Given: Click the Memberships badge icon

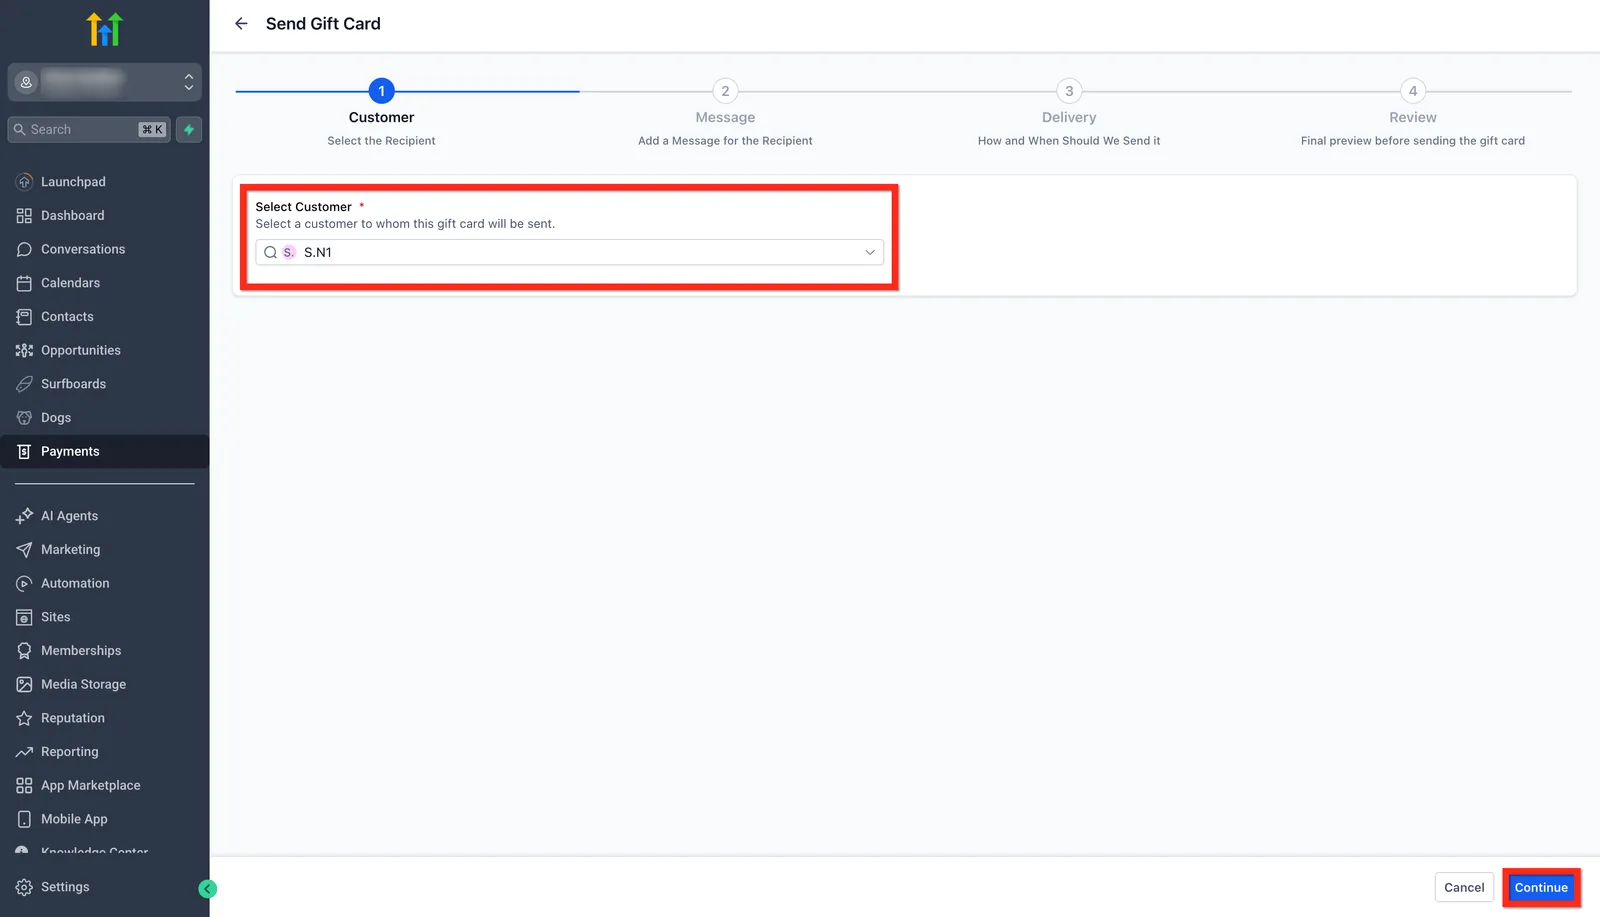Looking at the screenshot, I should (x=24, y=651).
